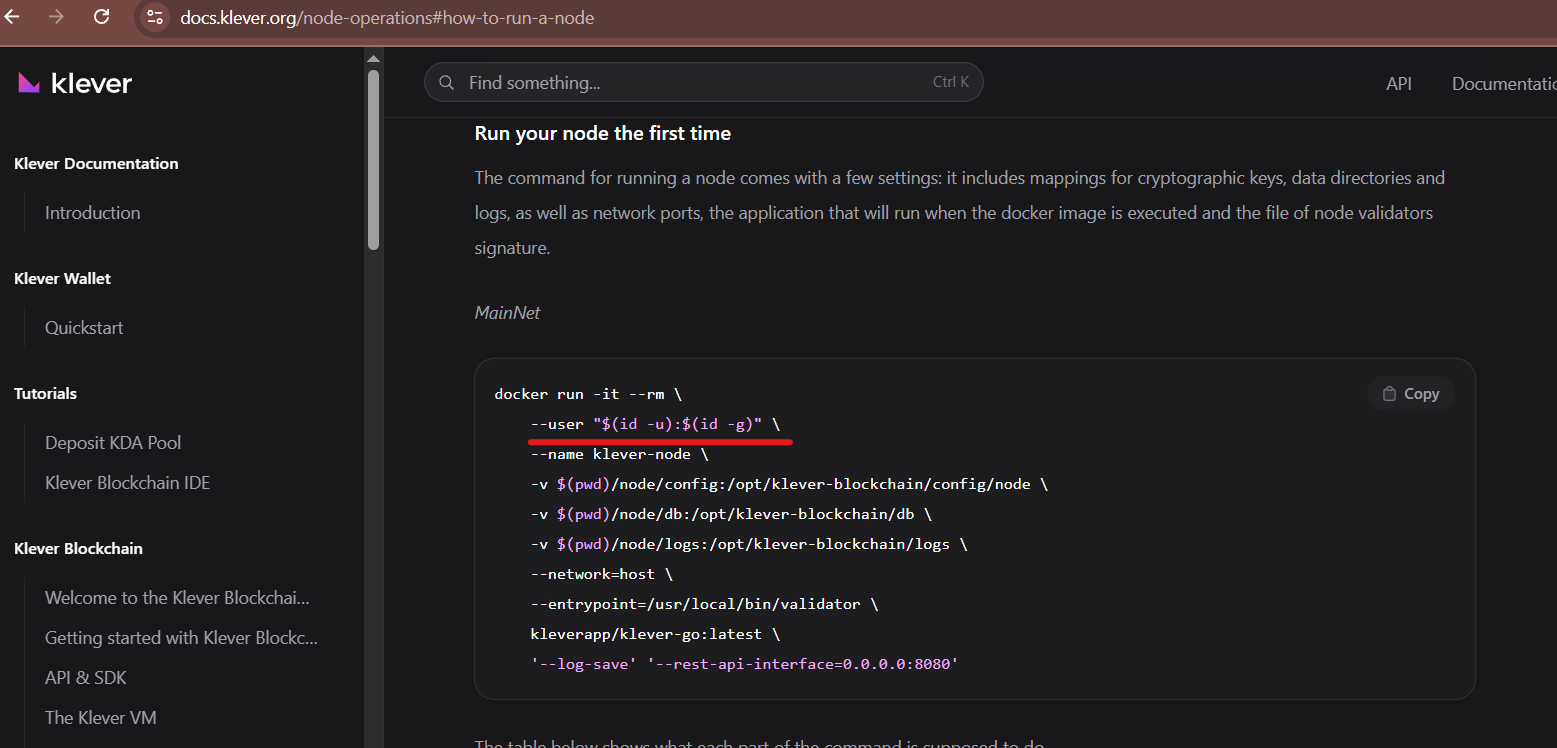Click the search magnifier icon
Viewport: 1557px width, 748px height.
[448, 83]
